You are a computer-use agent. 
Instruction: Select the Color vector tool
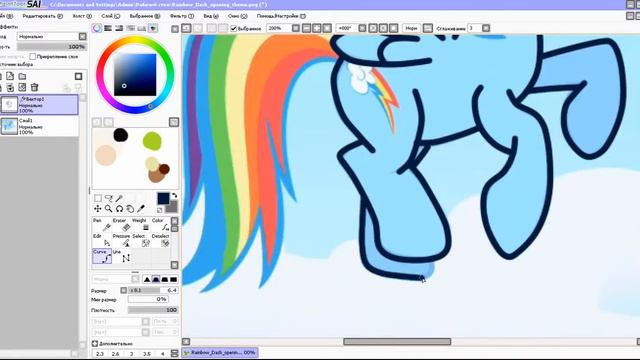point(161,224)
